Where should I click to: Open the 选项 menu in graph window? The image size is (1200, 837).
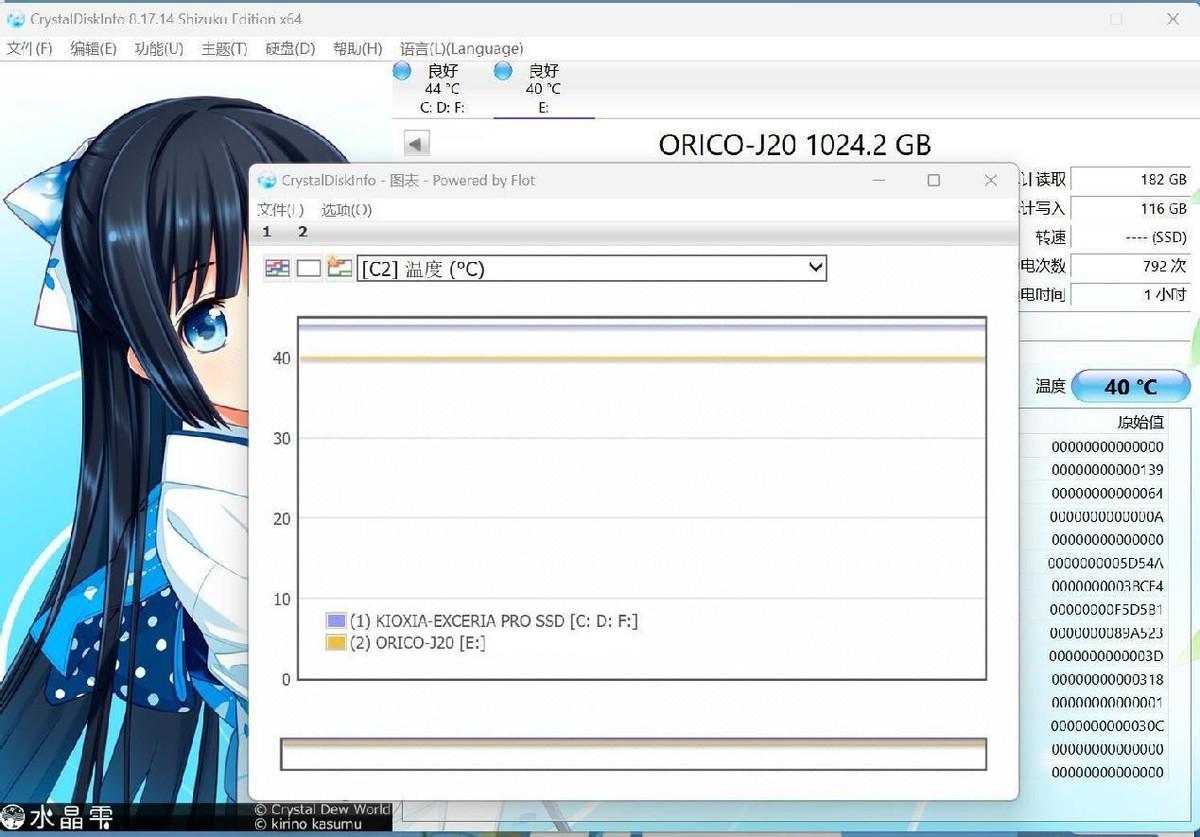(347, 210)
